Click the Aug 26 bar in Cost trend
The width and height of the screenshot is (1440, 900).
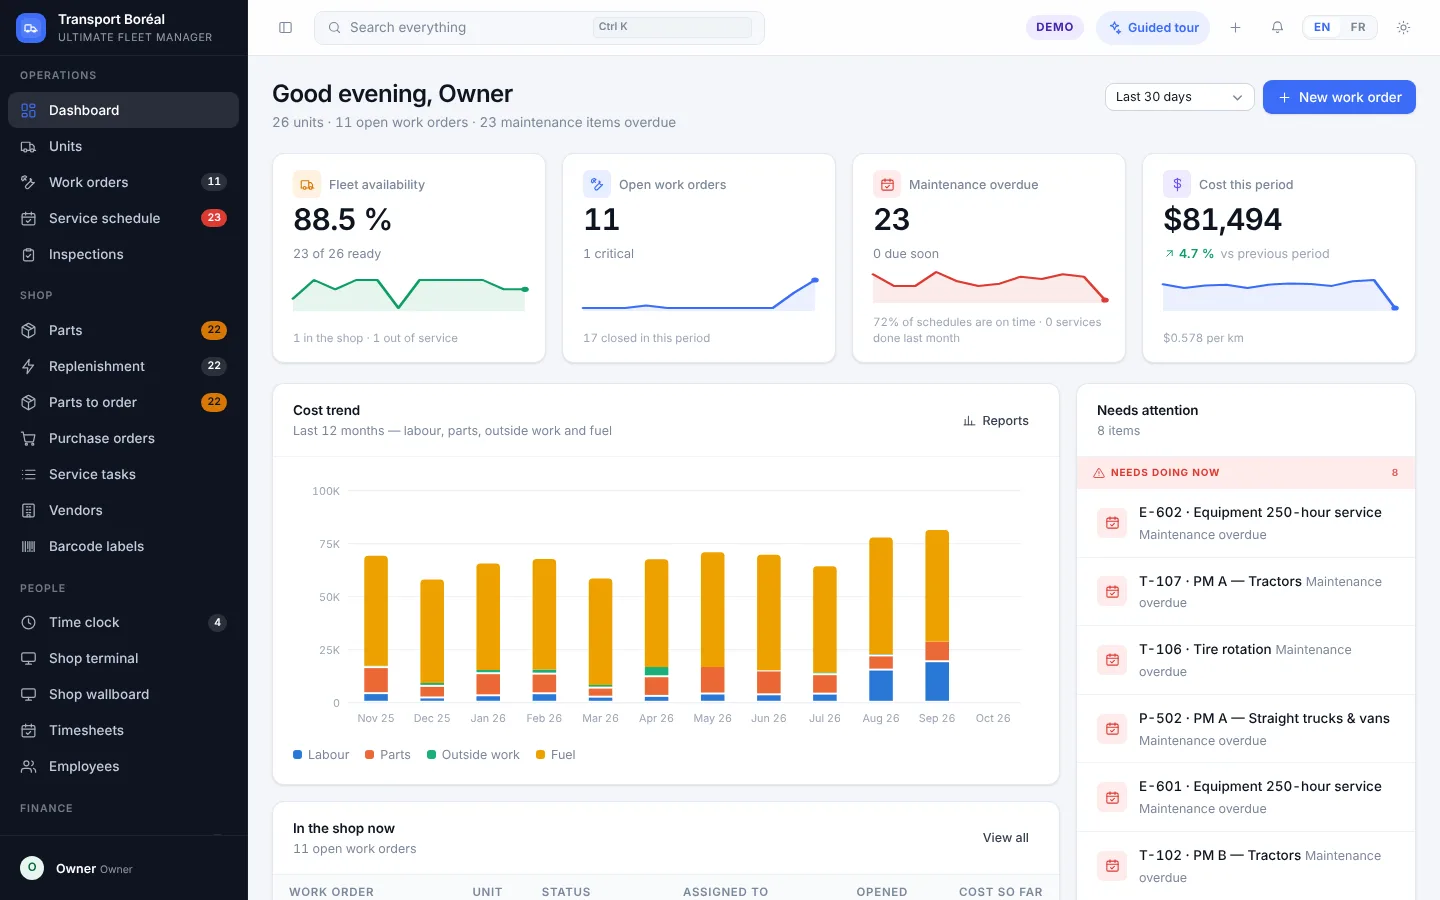tap(881, 619)
